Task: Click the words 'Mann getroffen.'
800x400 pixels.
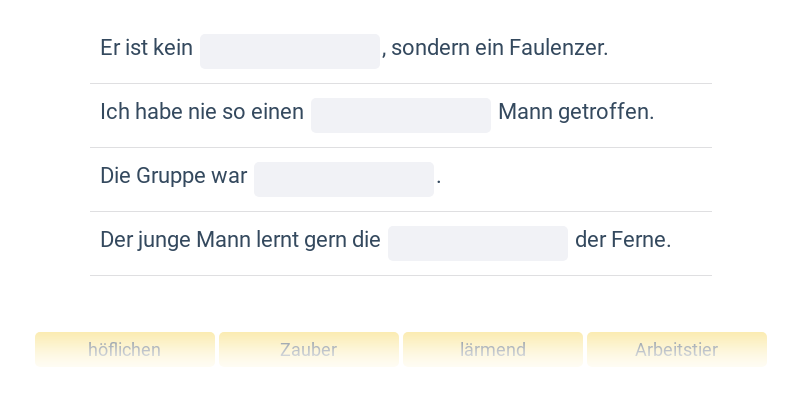Action: coord(576,112)
